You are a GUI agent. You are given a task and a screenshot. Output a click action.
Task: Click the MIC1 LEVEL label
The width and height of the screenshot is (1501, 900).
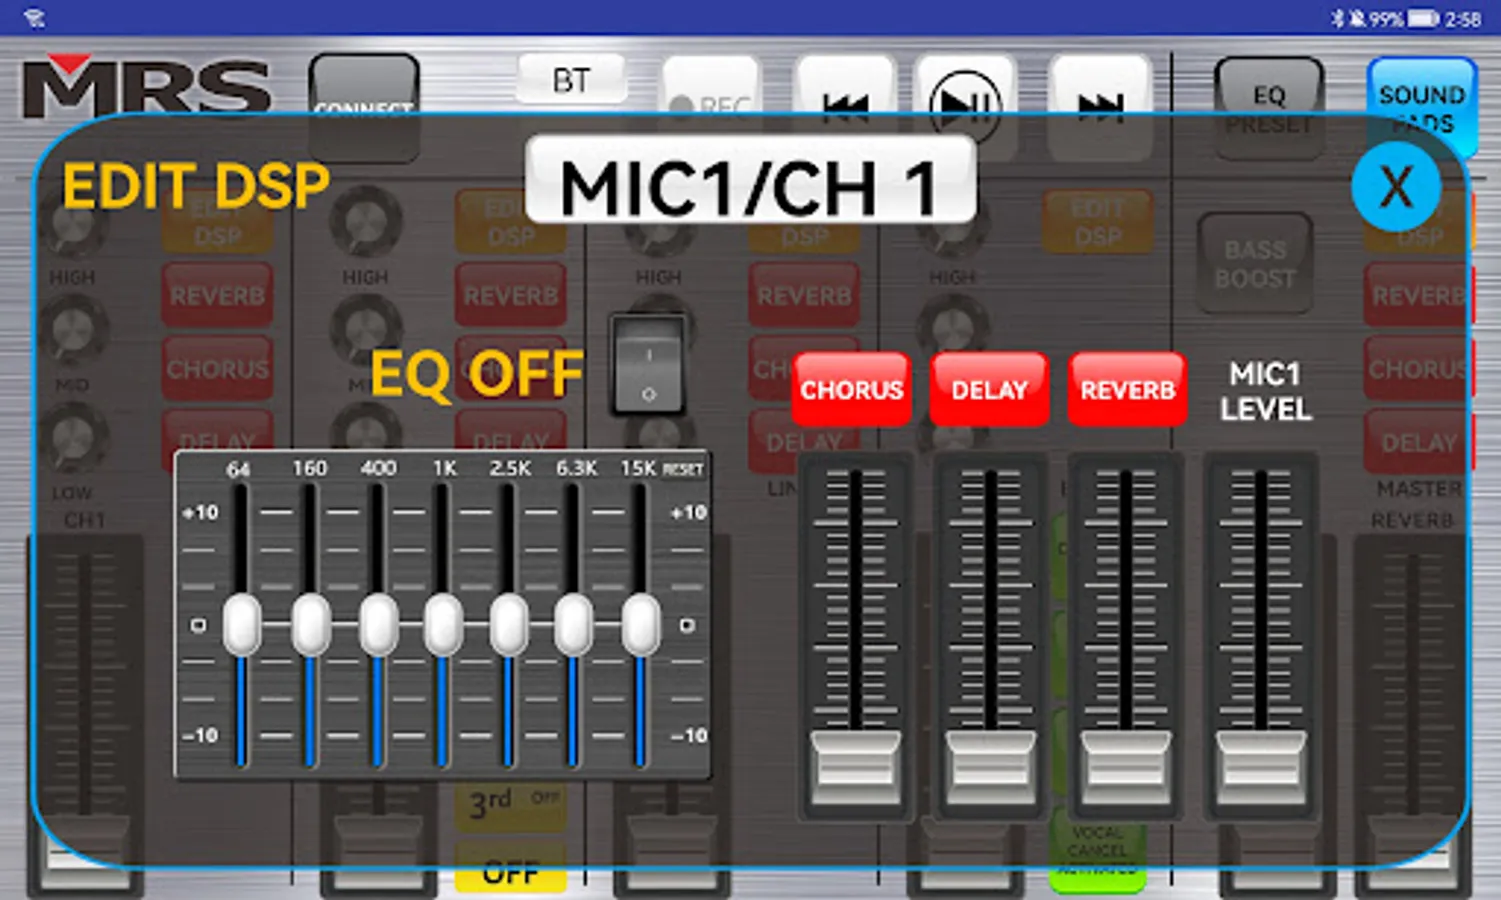pyautogui.click(x=1265, y=391)
